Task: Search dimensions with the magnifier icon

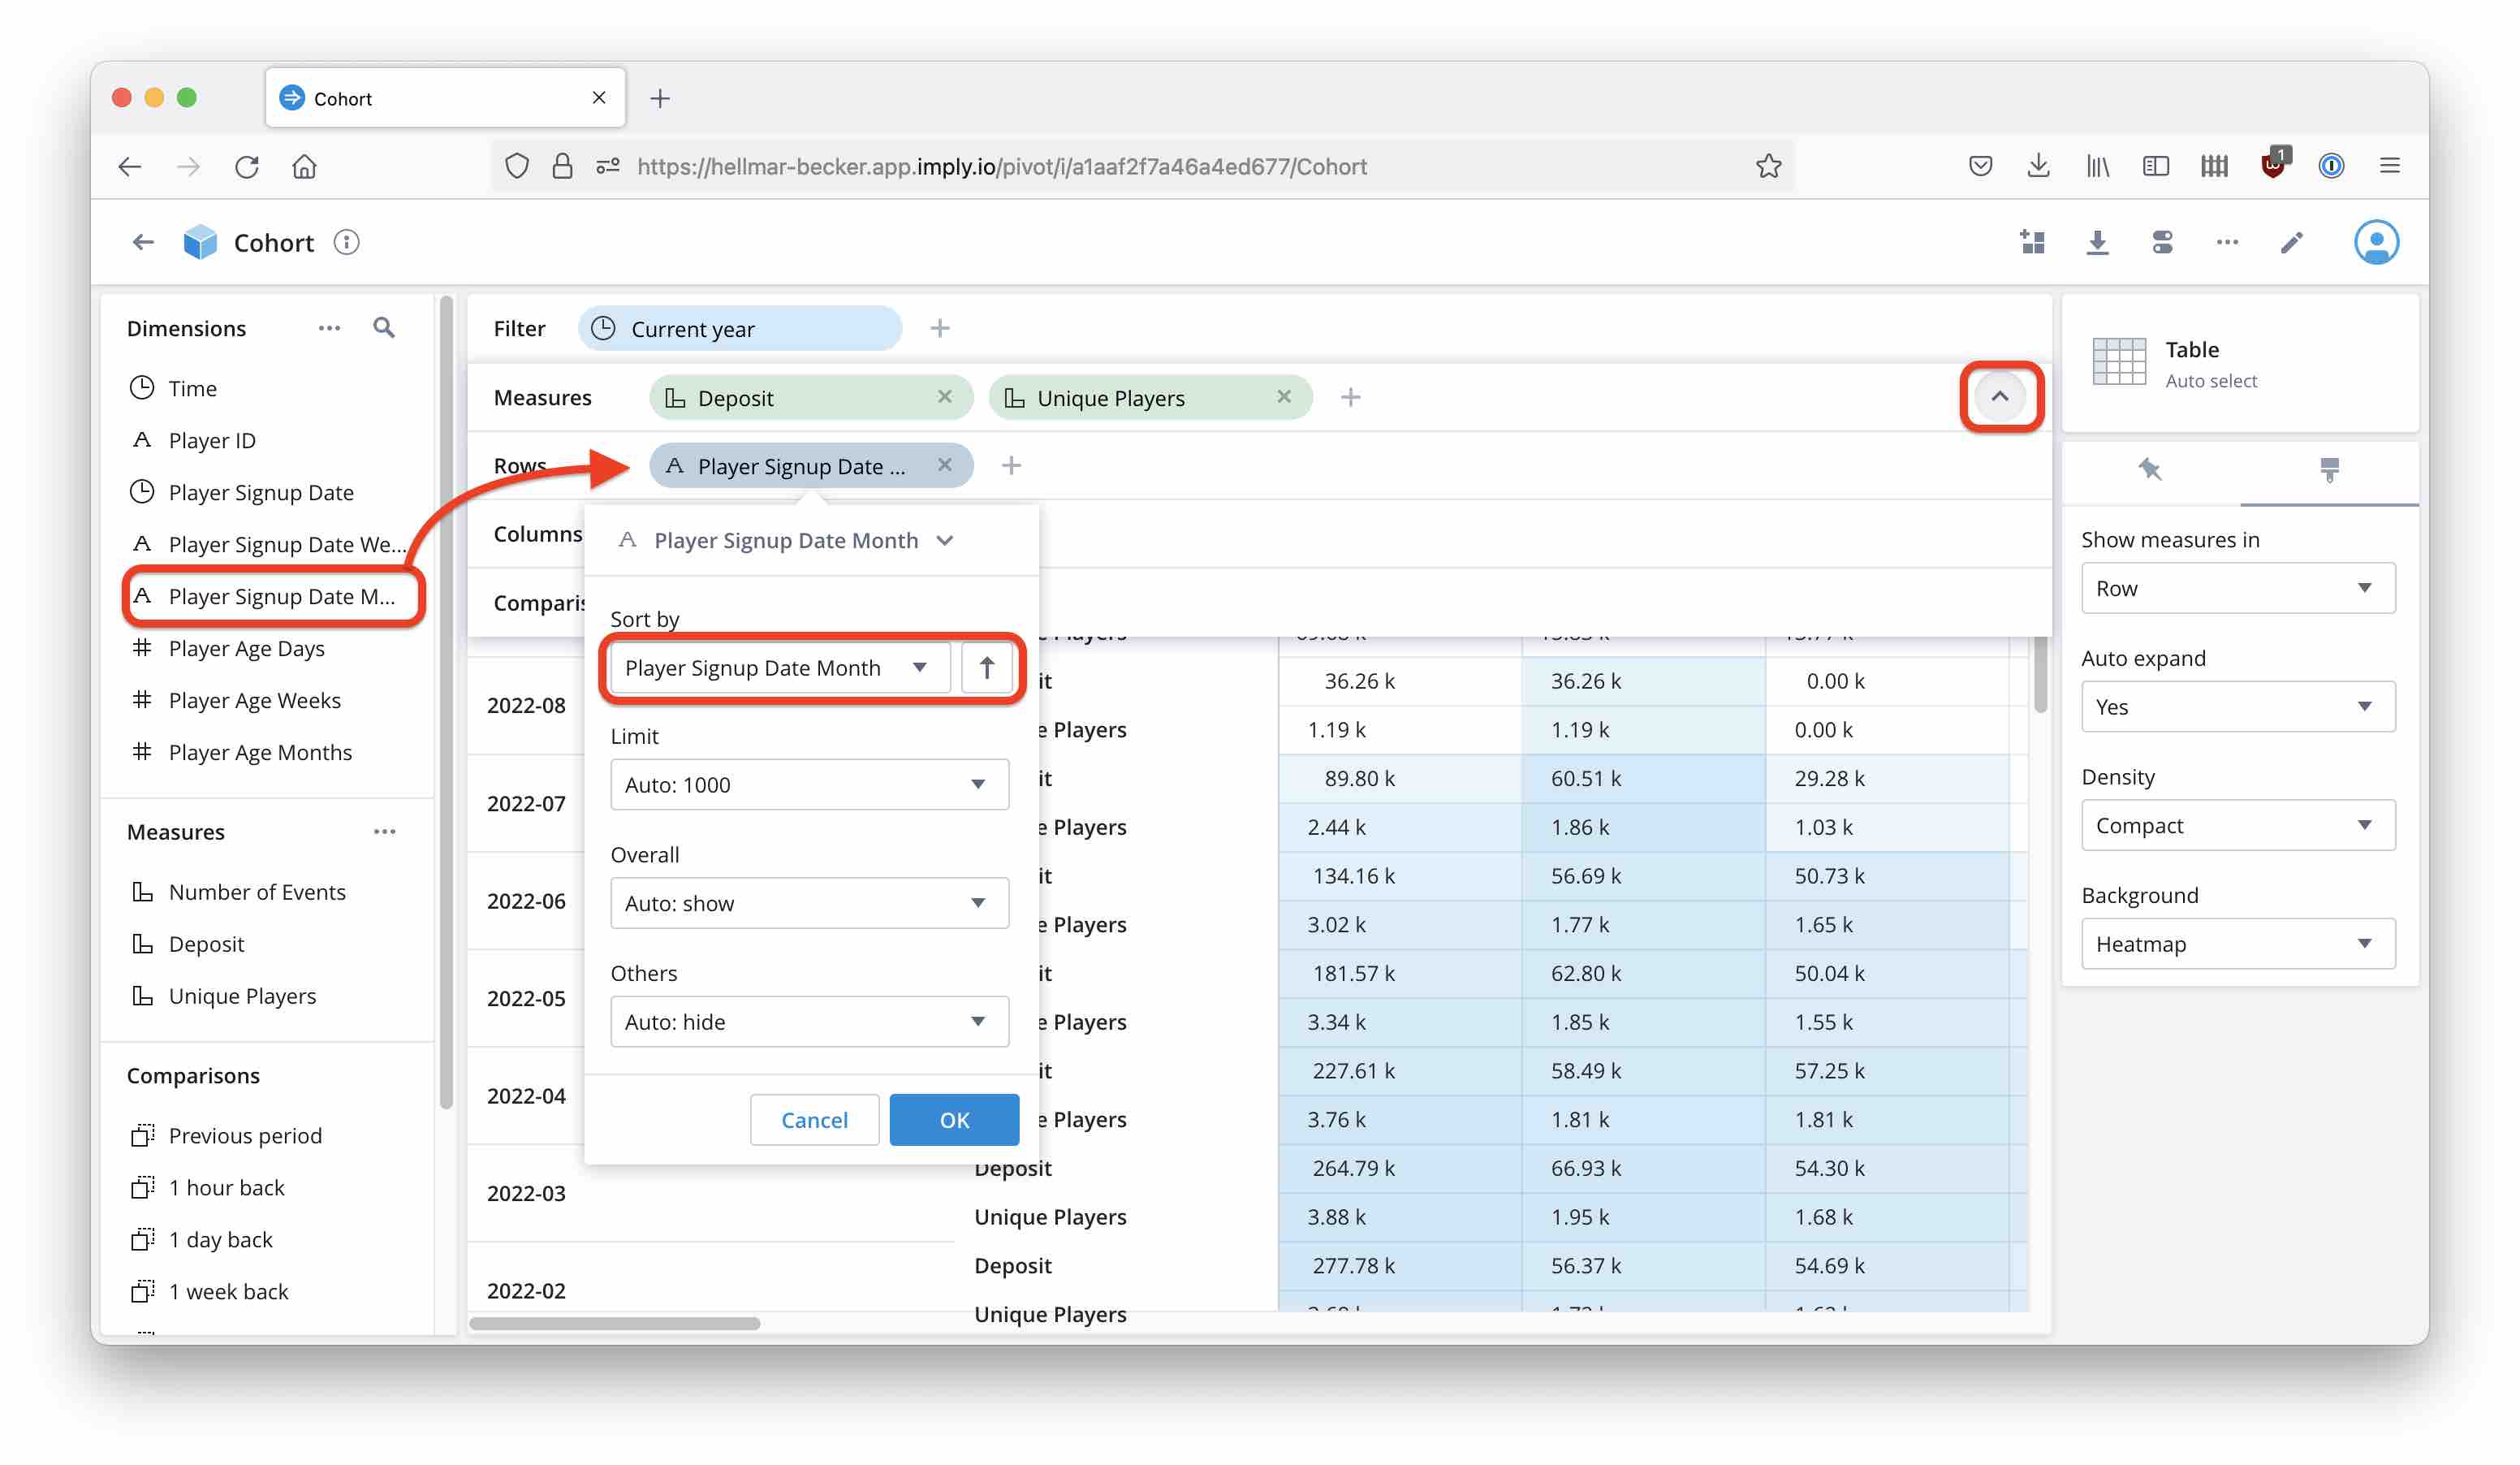Action: tap(384, 328)
